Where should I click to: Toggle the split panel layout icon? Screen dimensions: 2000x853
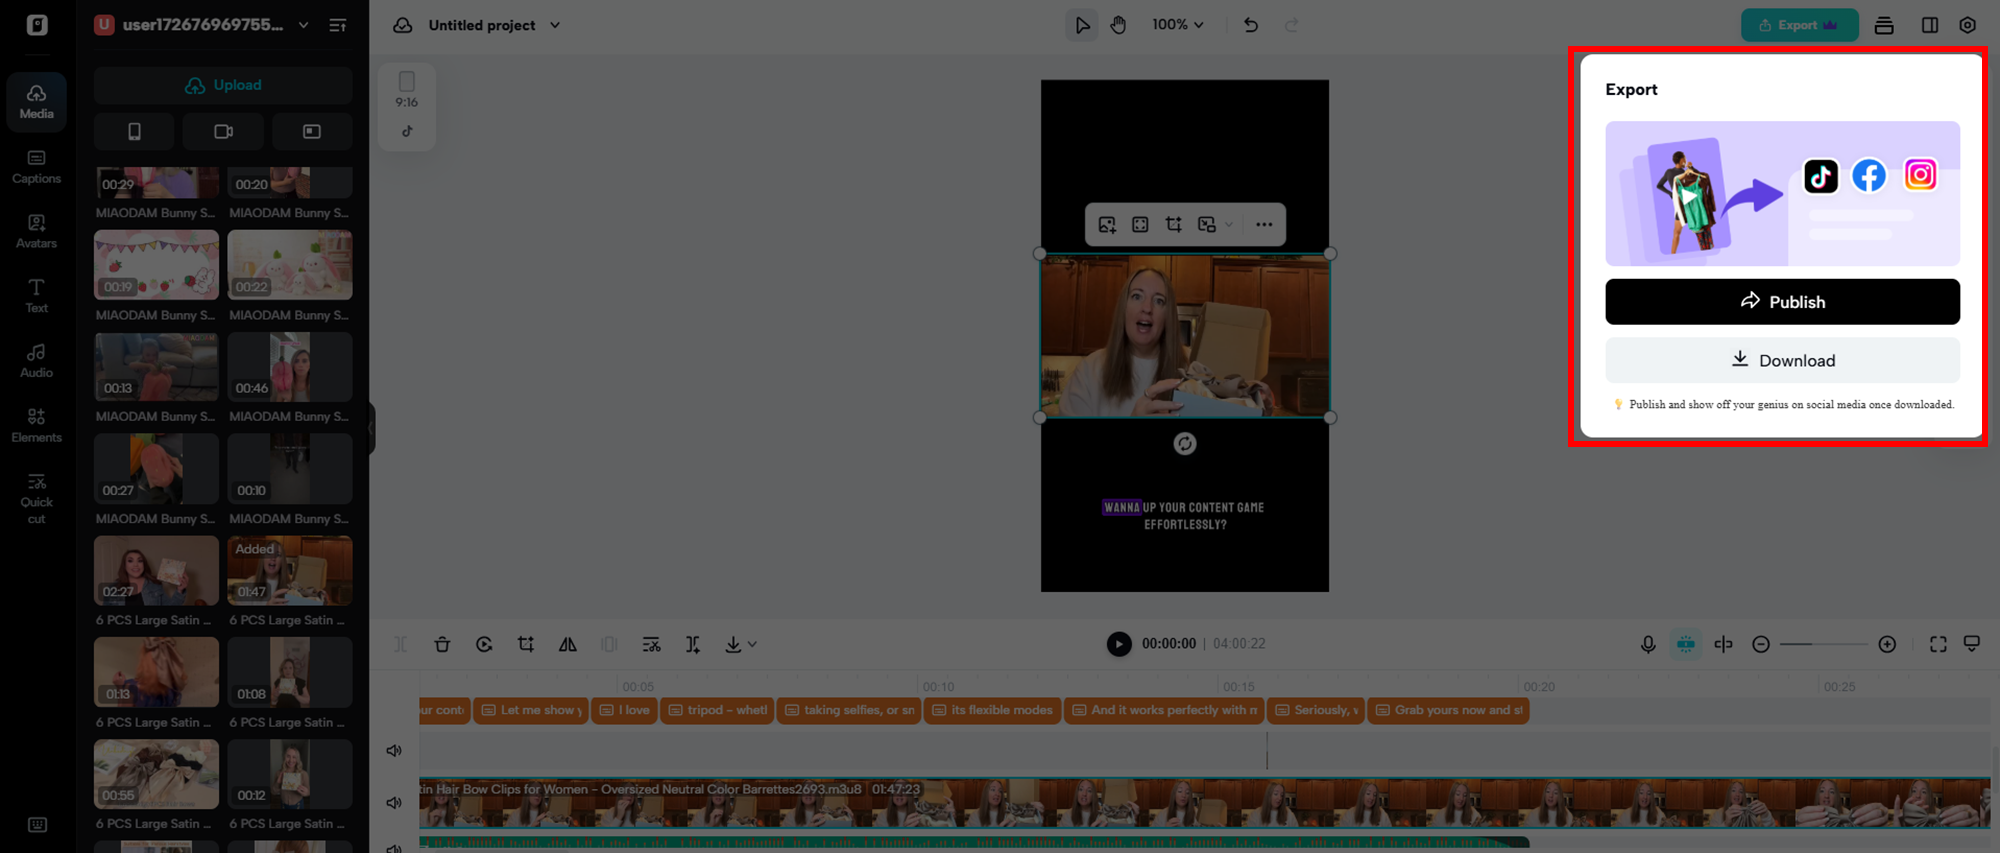(x=1930, y=25)
